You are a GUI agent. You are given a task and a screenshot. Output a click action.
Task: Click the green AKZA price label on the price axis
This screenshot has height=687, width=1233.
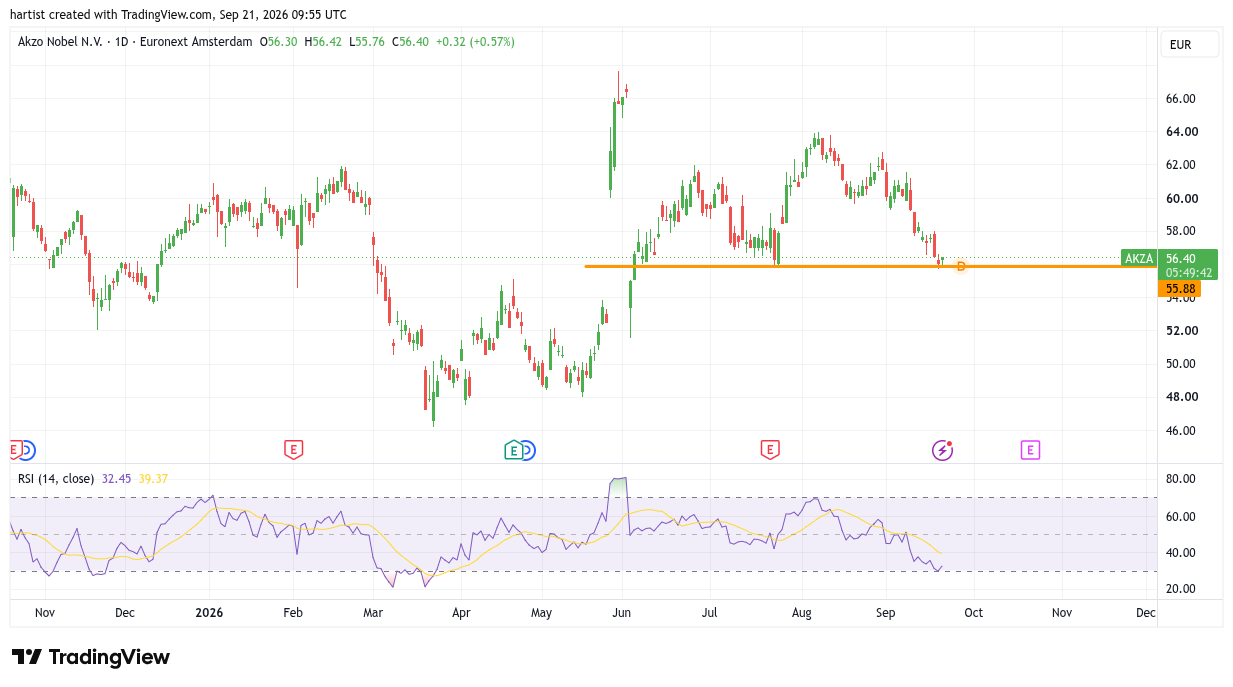[x=1139, y=258]
